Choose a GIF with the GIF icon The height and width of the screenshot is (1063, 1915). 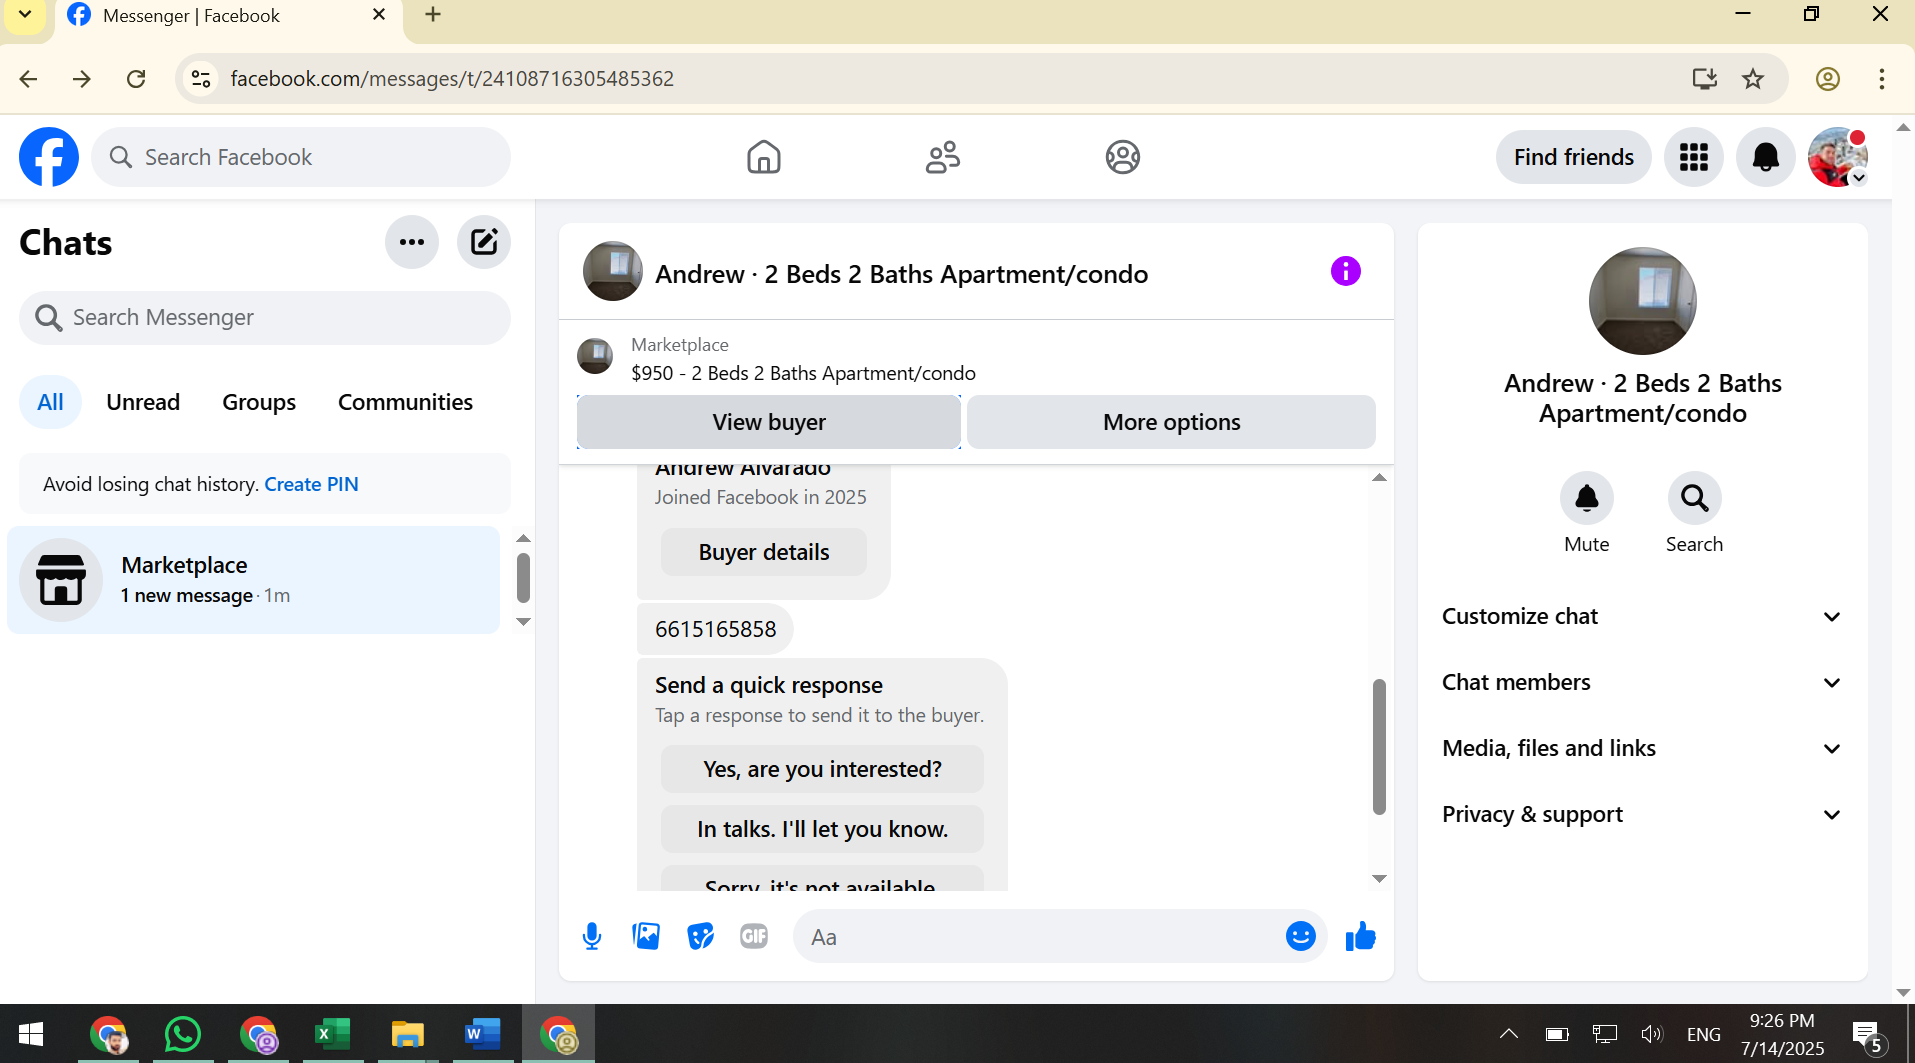point(754,937)
